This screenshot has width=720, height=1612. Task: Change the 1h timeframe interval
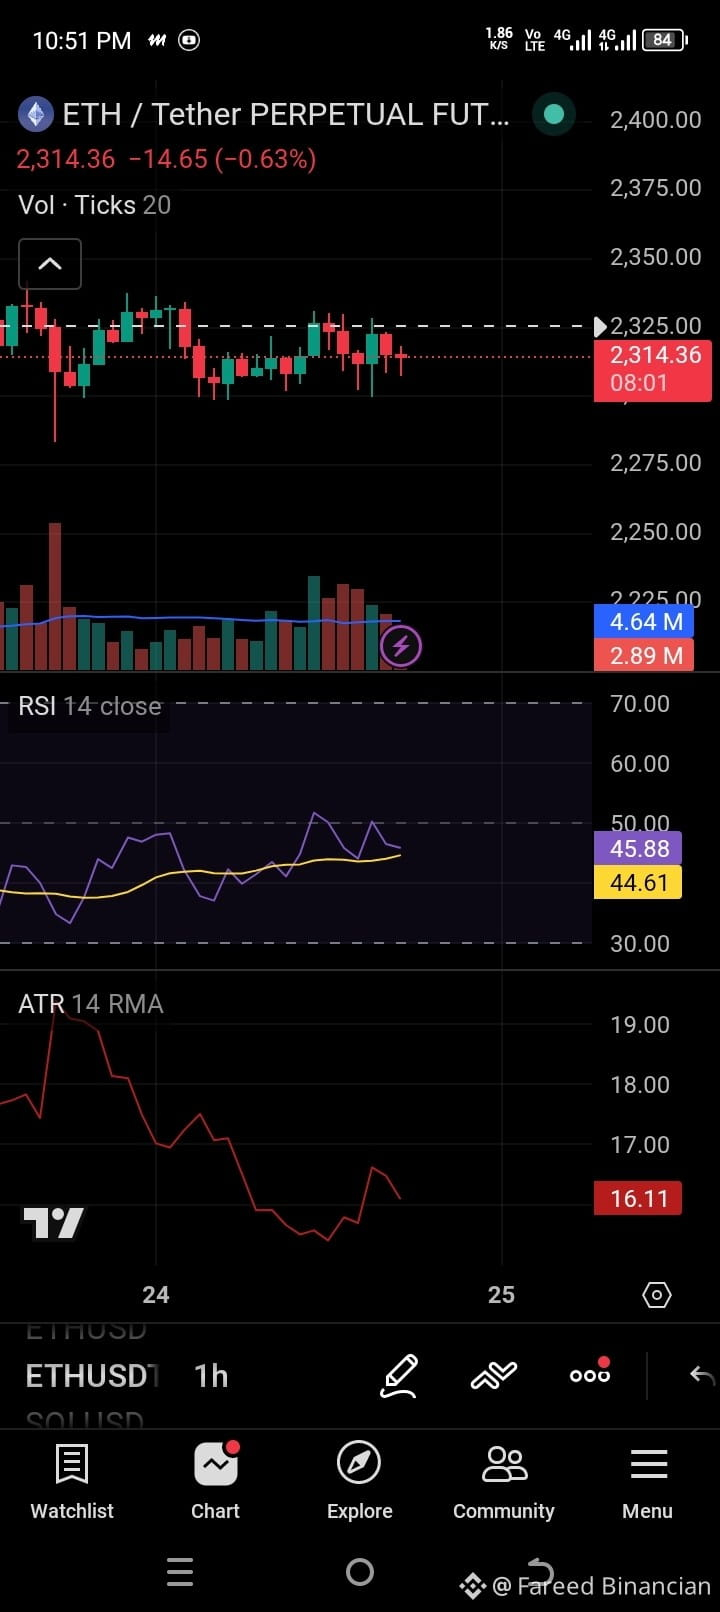[211, 1376]
